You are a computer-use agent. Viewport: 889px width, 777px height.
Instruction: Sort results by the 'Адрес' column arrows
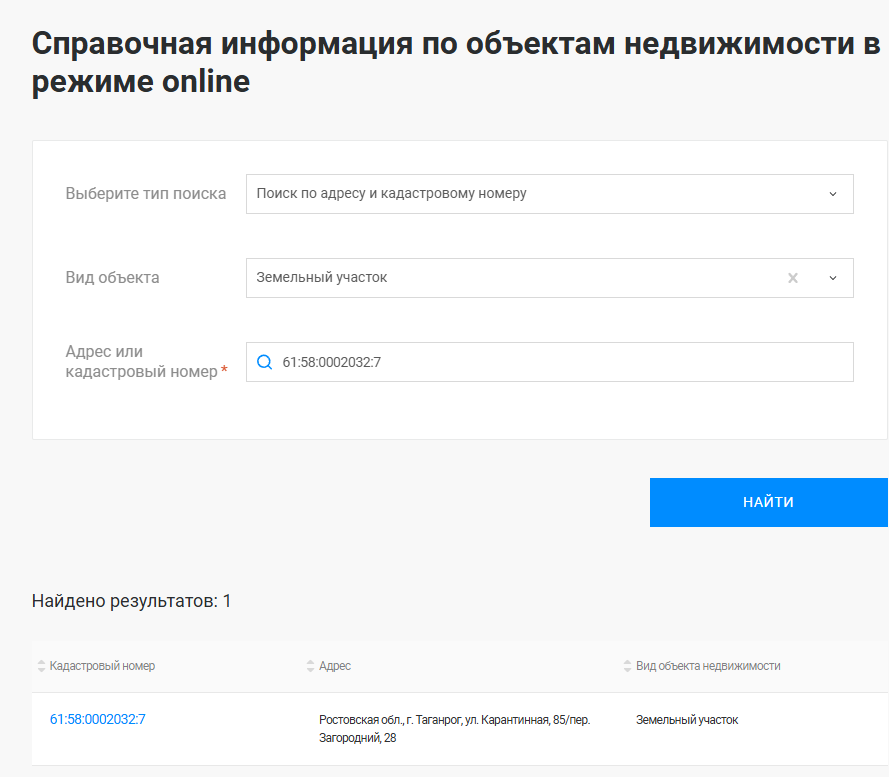(x=310, y=666)
